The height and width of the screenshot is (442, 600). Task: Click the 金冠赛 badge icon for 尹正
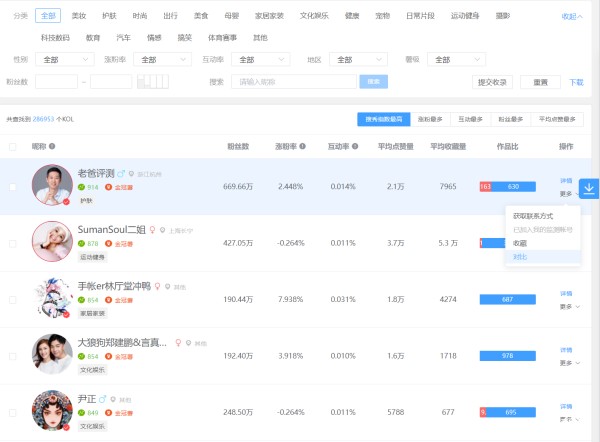(108, 412)
